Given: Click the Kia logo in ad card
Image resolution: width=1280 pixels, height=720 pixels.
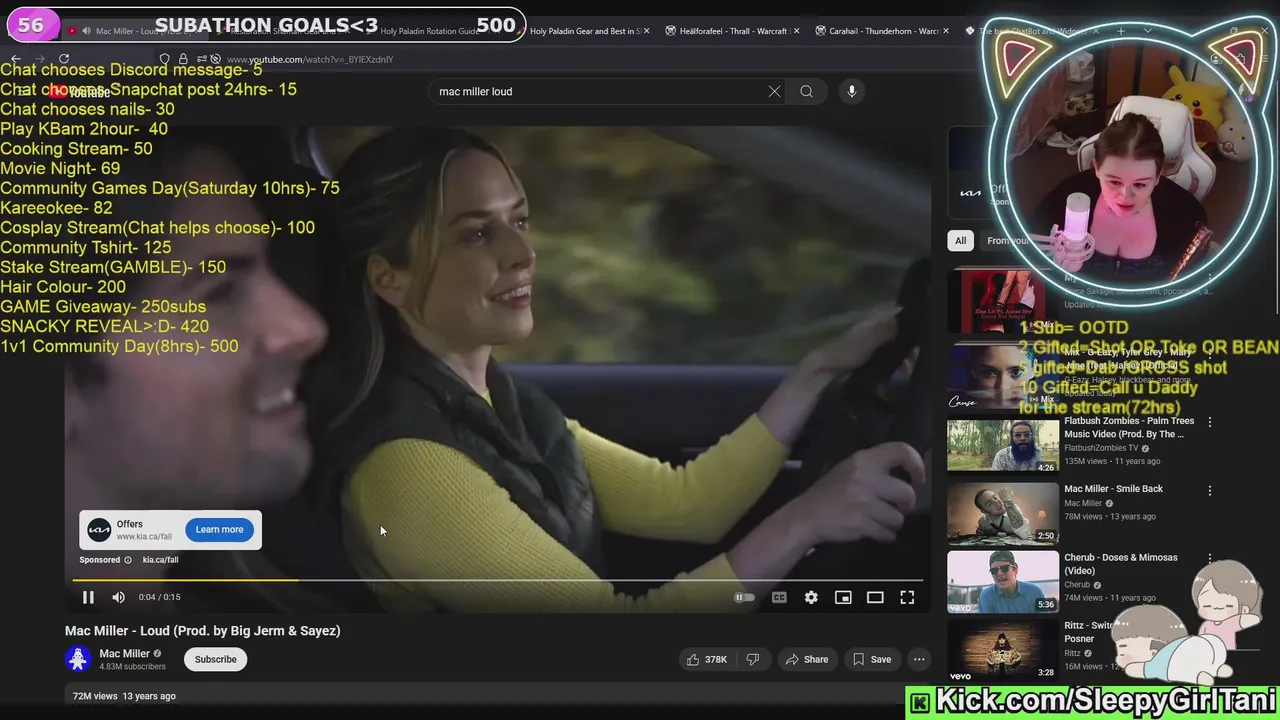Looking at the screenshot, I should tap(98, 530).
